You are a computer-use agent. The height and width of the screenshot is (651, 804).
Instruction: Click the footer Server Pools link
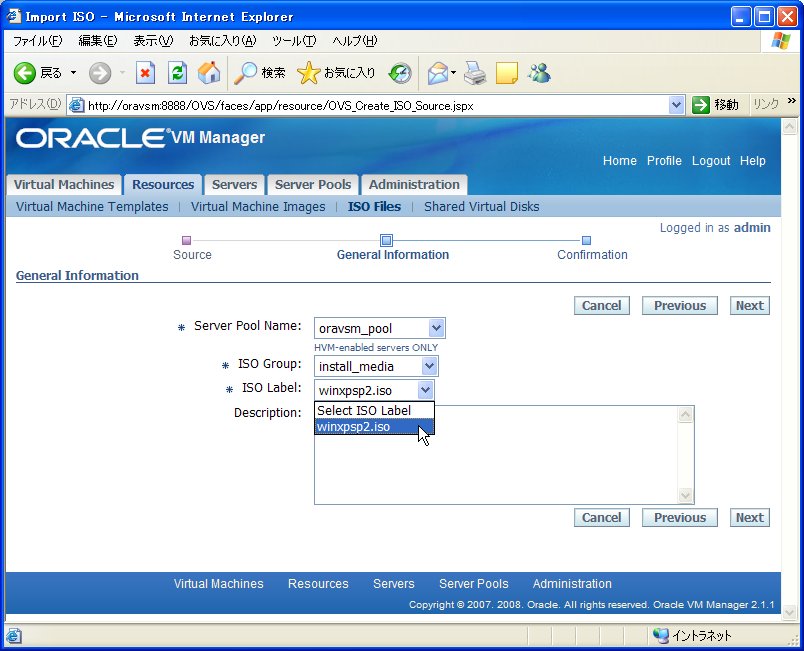tap(474, 583)
